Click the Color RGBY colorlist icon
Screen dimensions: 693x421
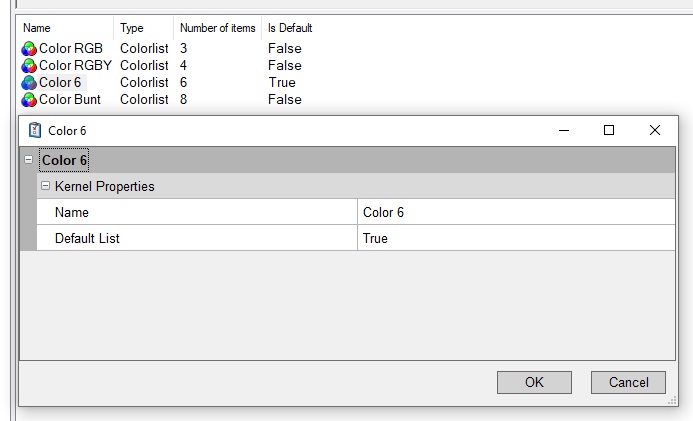pos(29,66)
